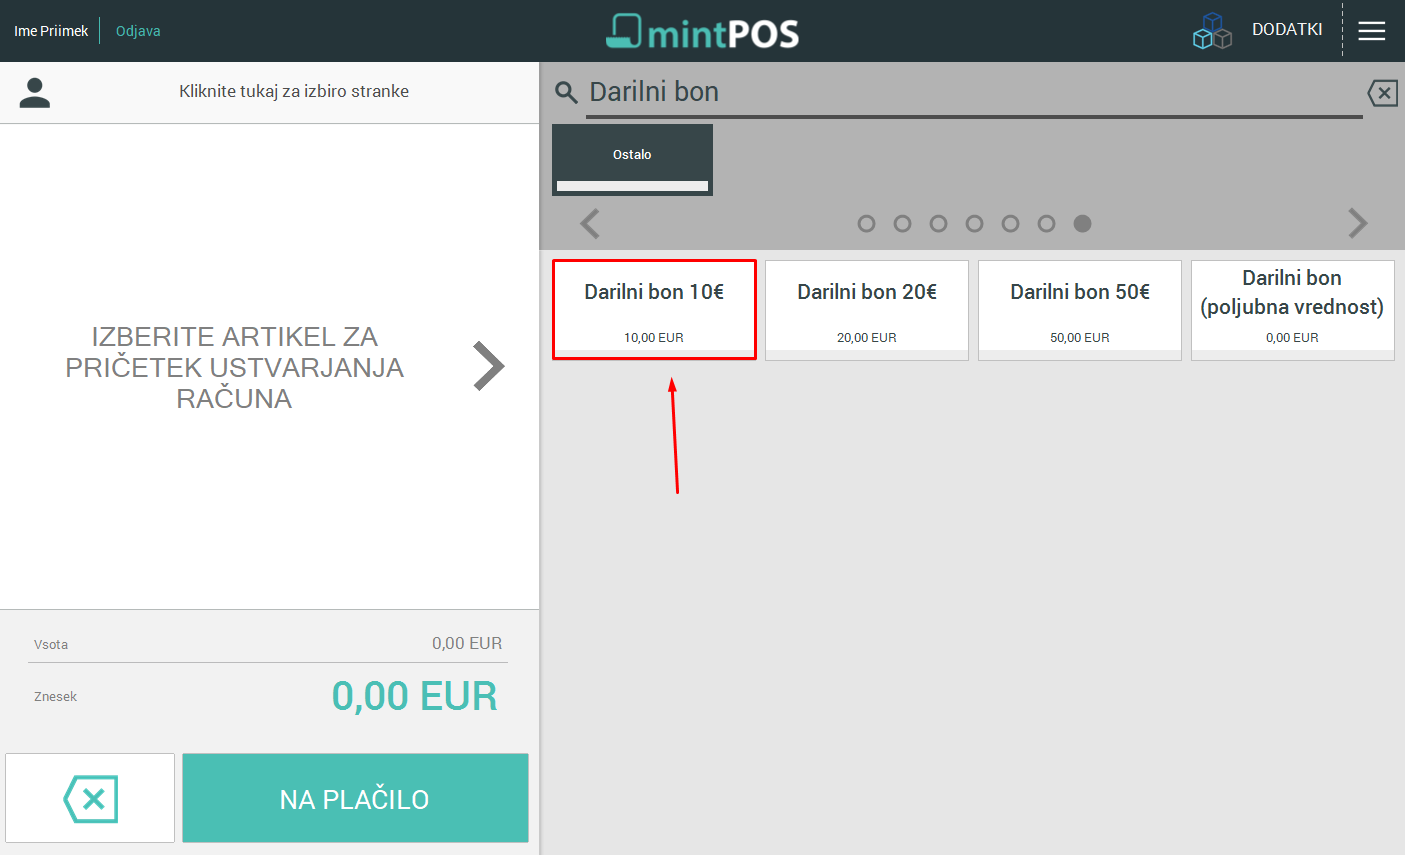Expand receipt panel with large right chevron
The height and width of the screenshot is (855, 1405).
[488, 366]
